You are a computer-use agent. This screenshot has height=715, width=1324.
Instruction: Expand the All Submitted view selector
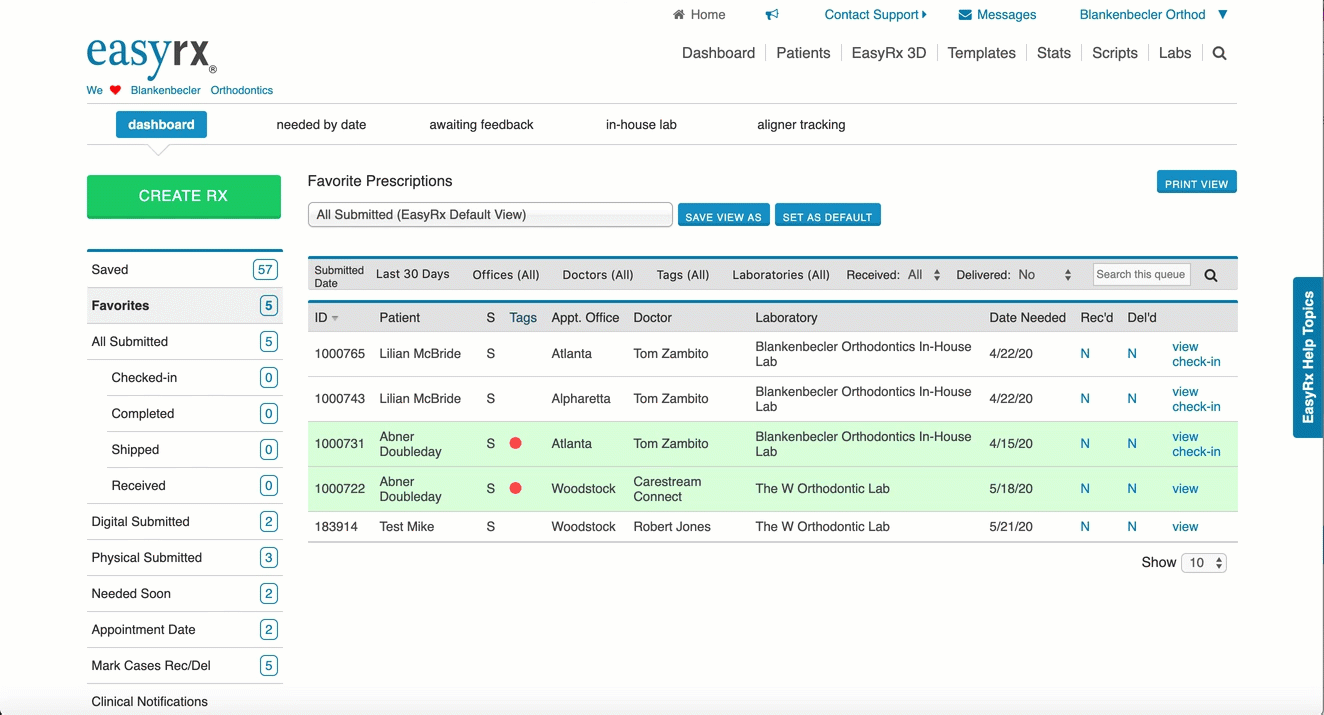[489, 215]
